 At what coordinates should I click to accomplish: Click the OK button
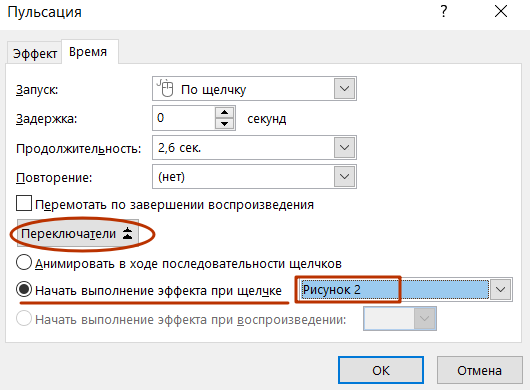point(381,370)
